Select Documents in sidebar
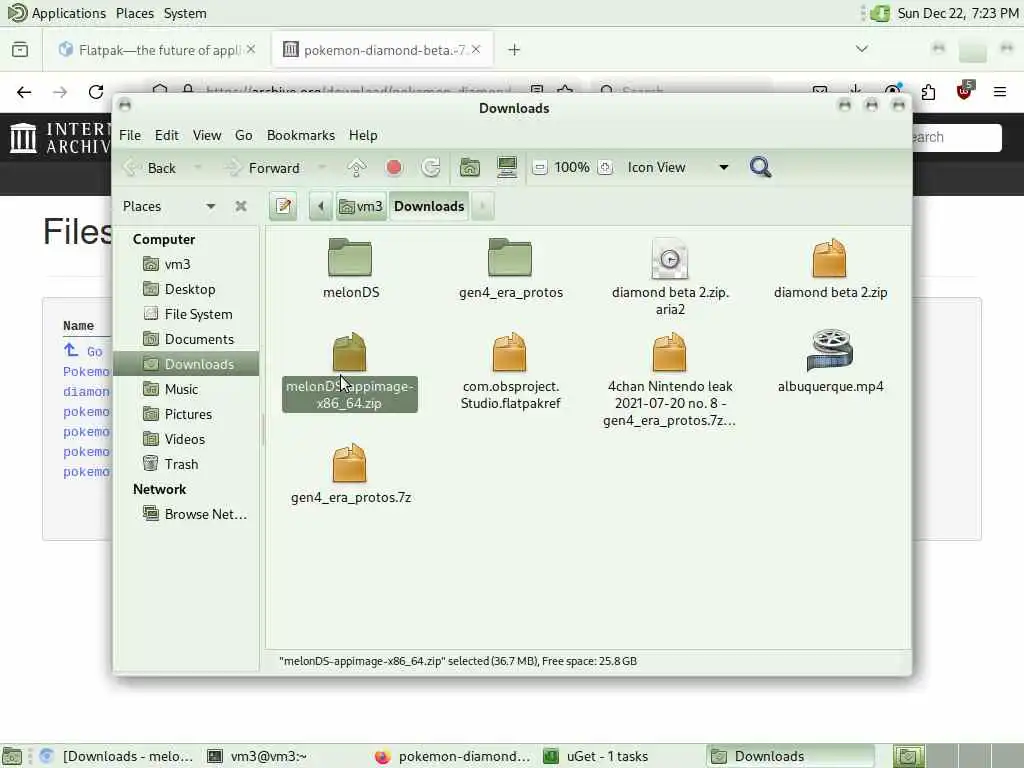The height and width of the screenshot is (768, 1024). pyautogui.click(x=186, y=339)
